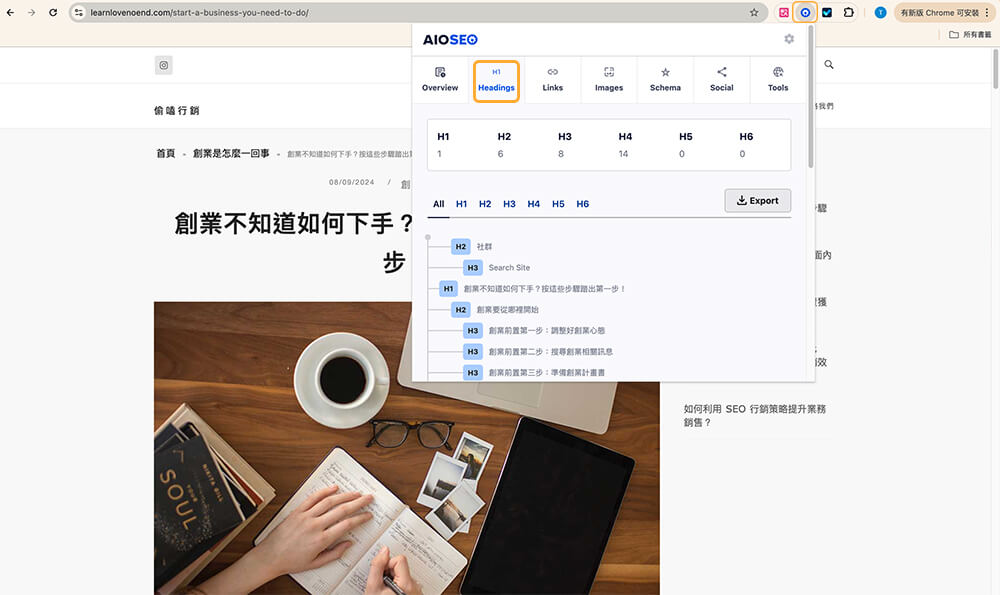Filter headings list by H1
The width and height of the screenshot is (1000, 595).
pyautogui.click(x=461, y=204)
